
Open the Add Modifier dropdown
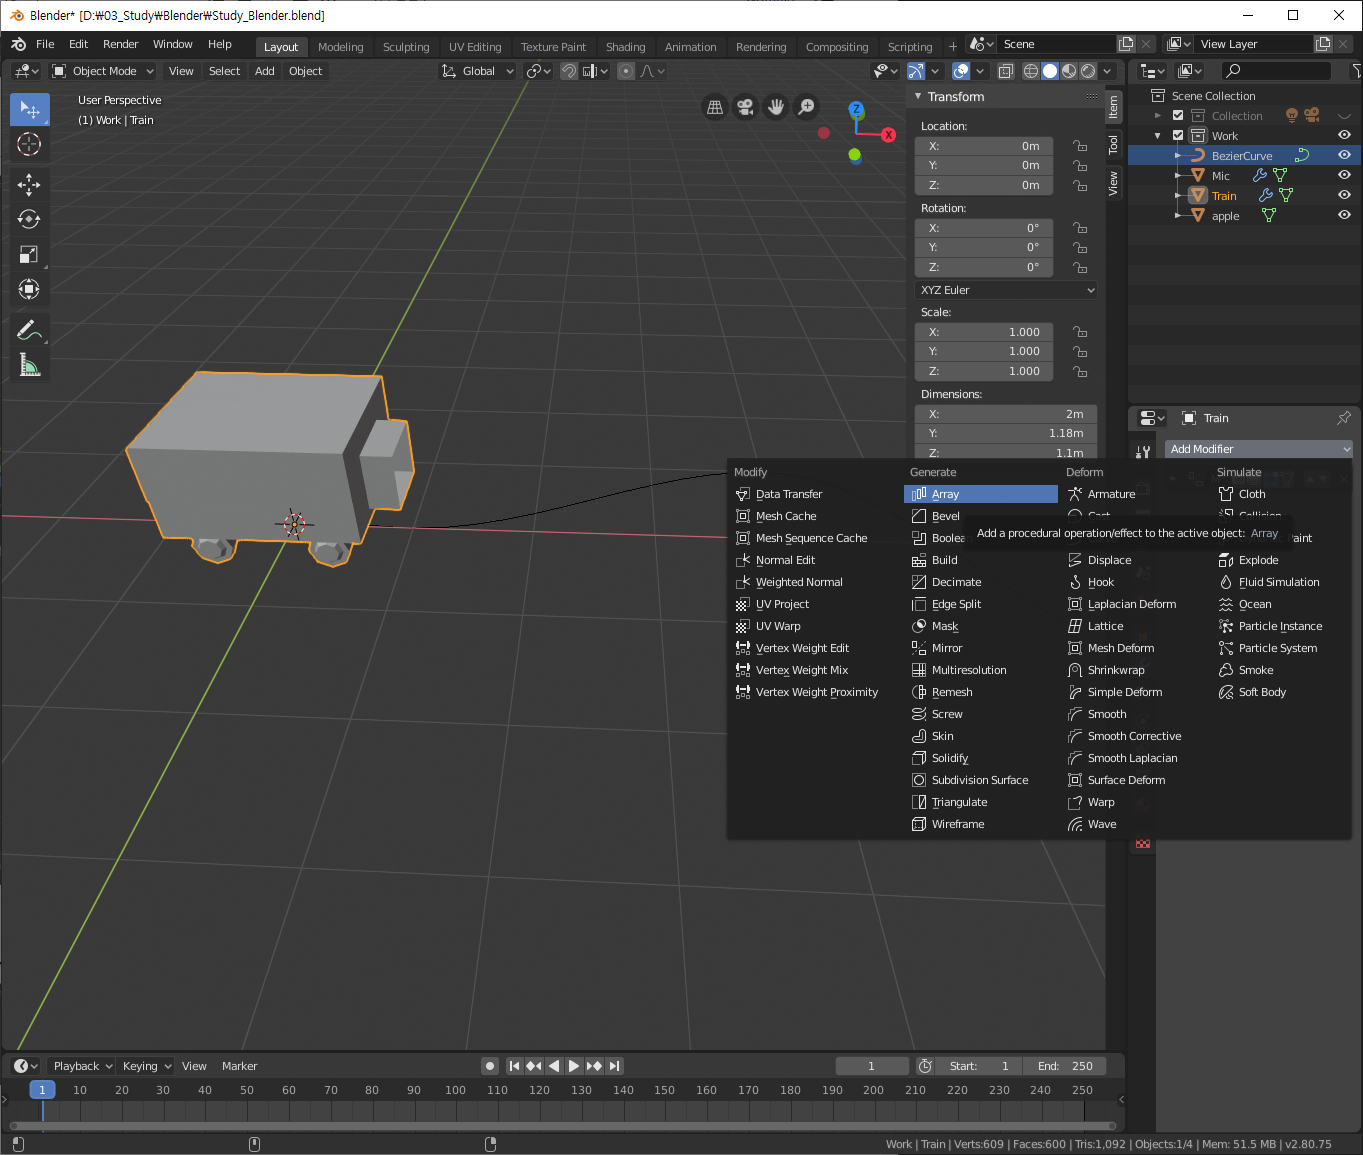1259,449
